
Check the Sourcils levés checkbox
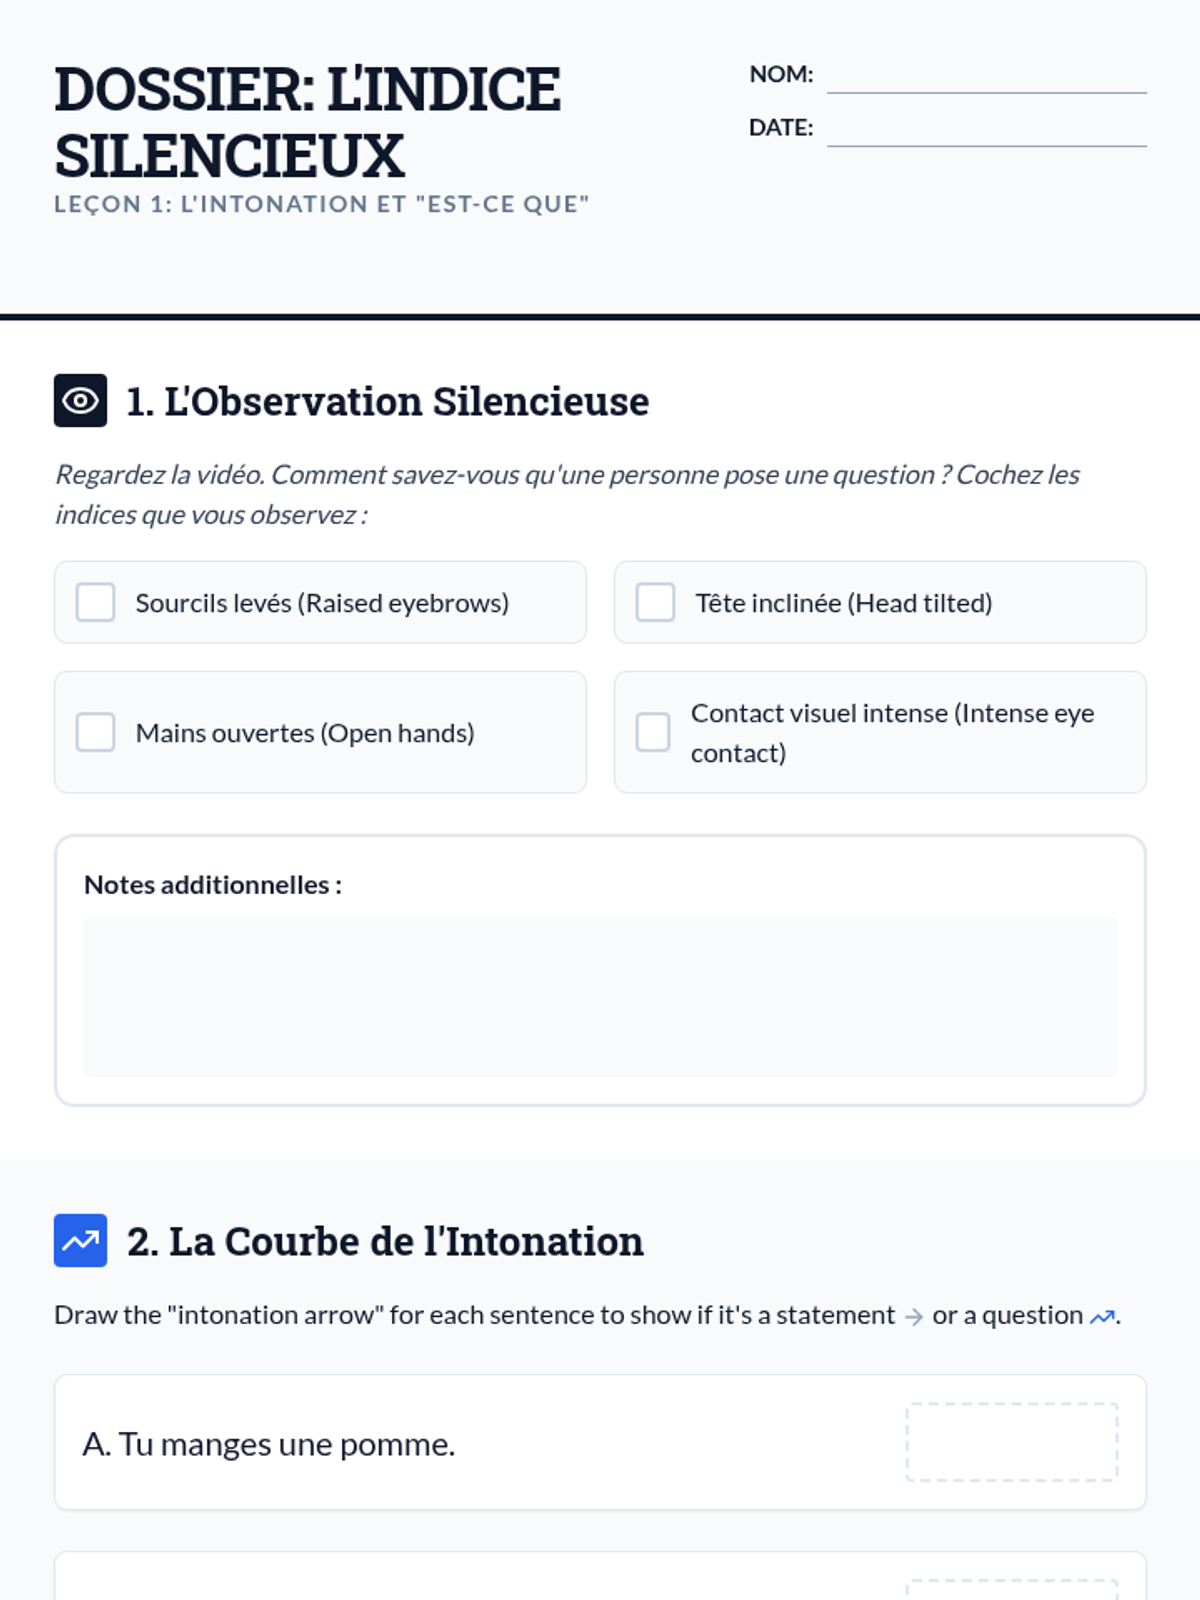coord(96,602)
